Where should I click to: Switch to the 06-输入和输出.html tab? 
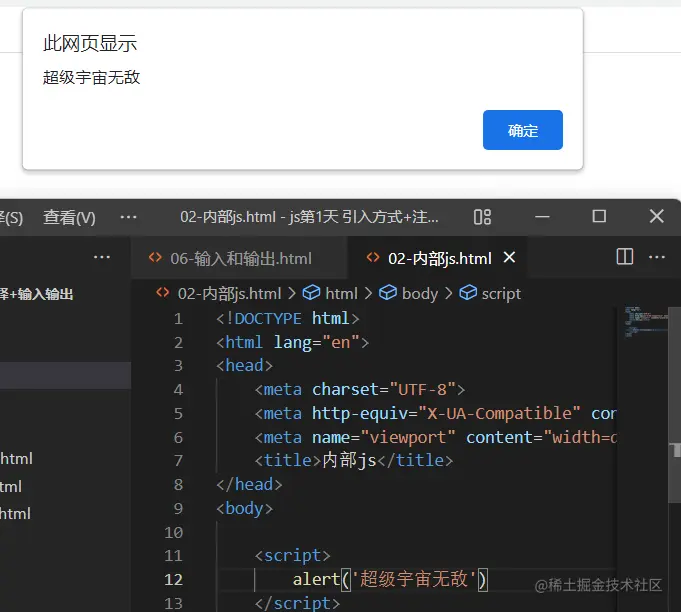239,258
